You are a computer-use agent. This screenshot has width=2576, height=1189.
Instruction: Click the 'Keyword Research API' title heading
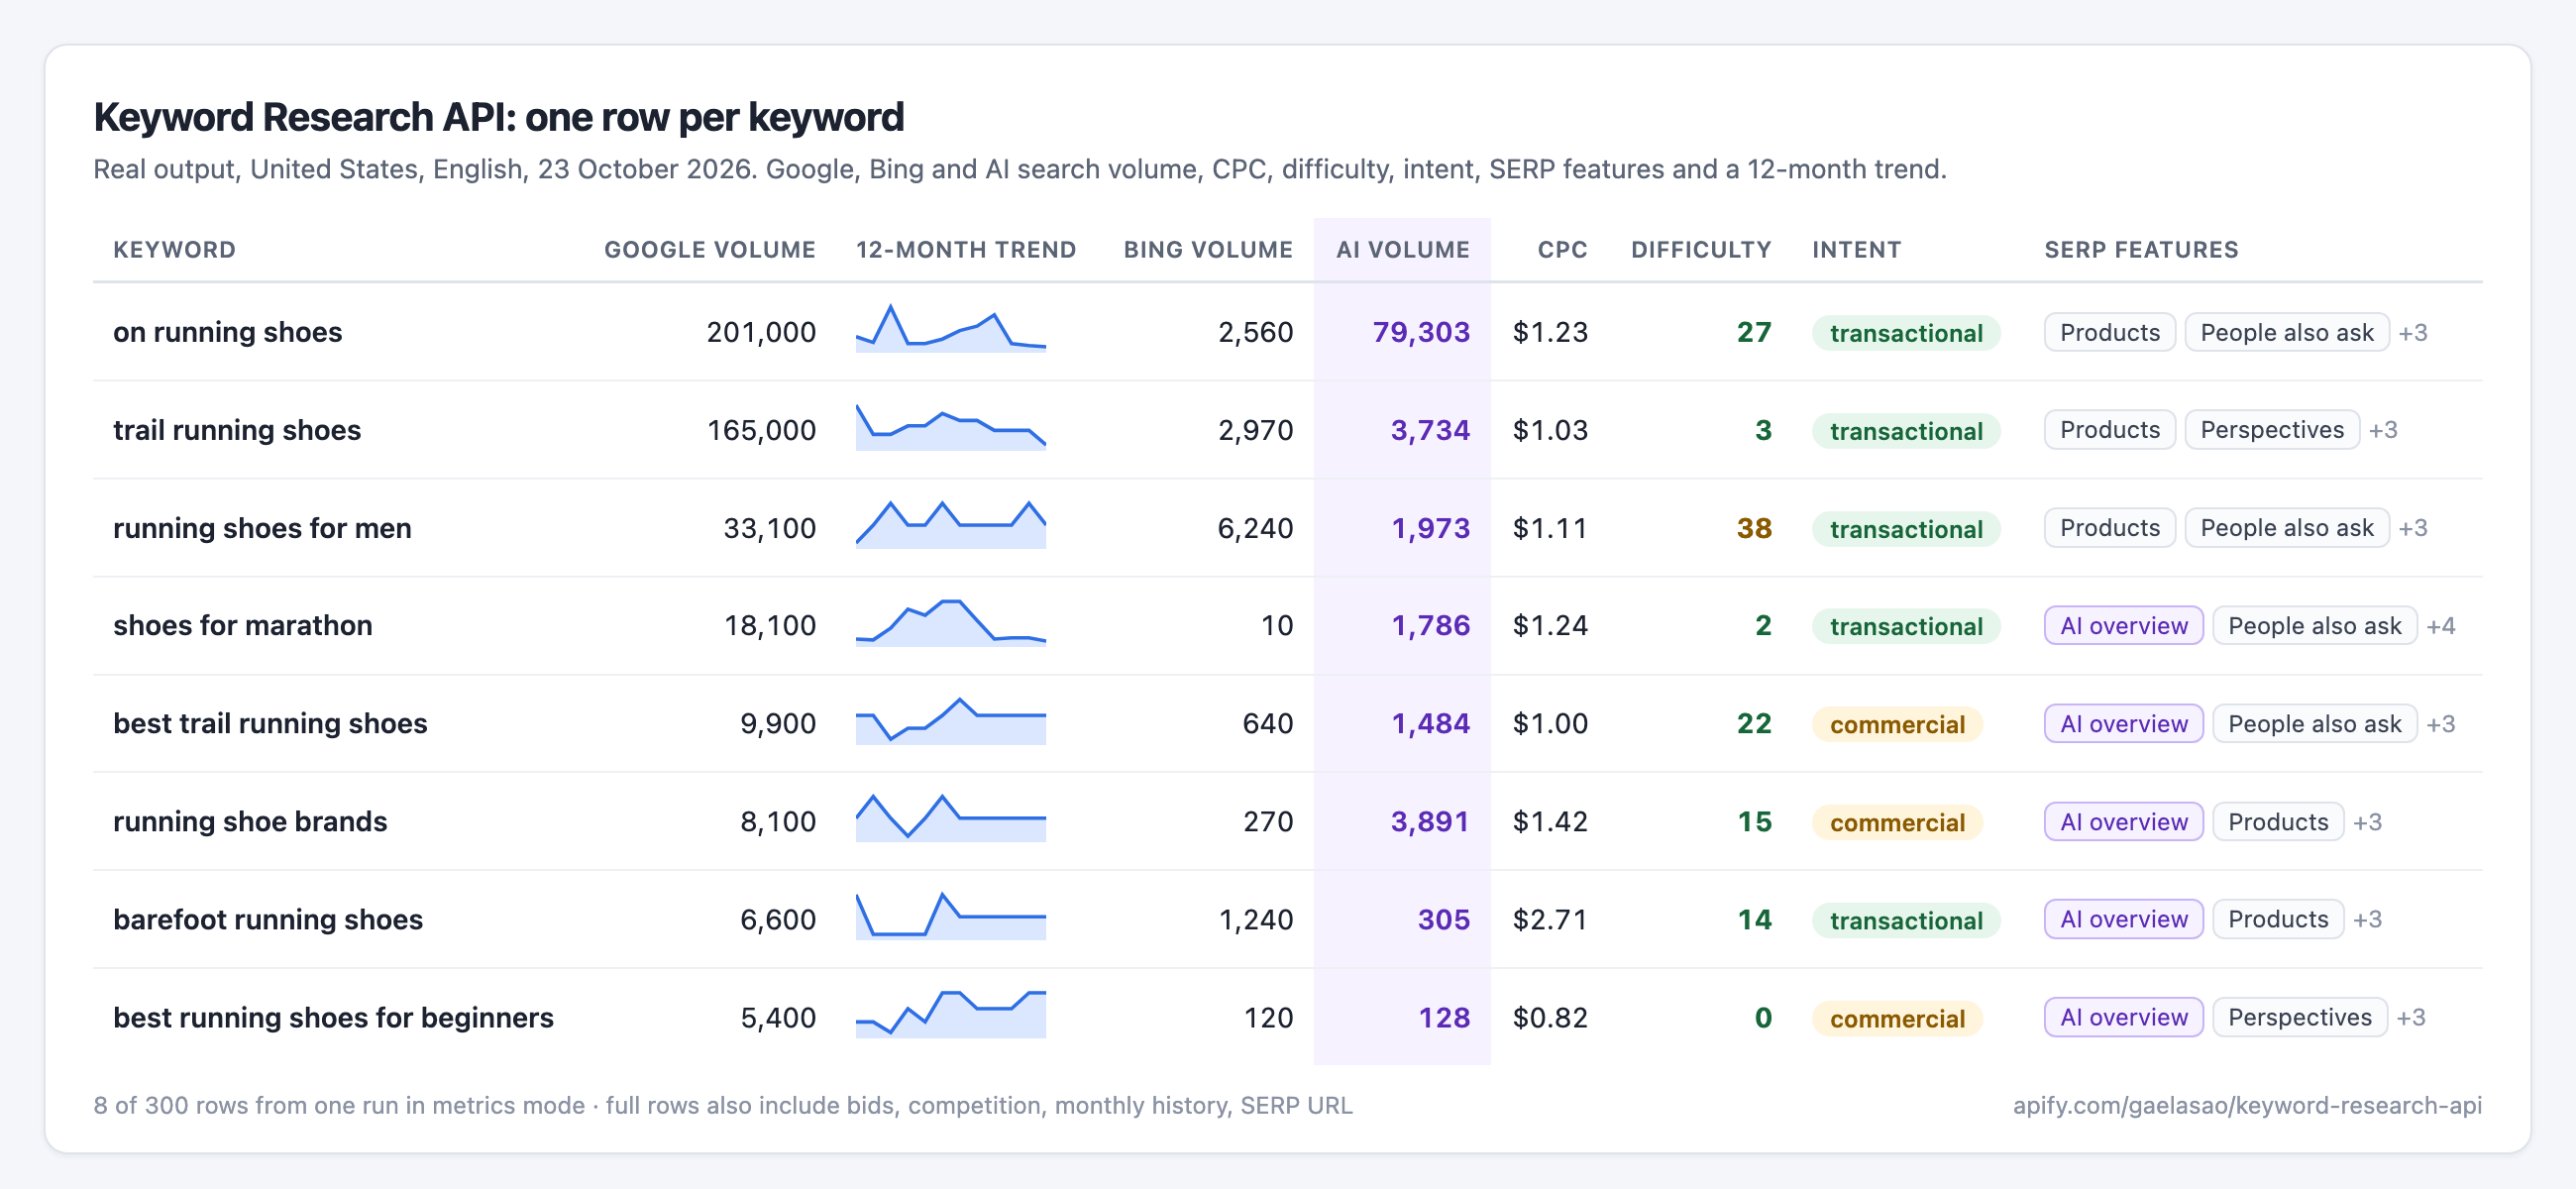tap(498, 117)
